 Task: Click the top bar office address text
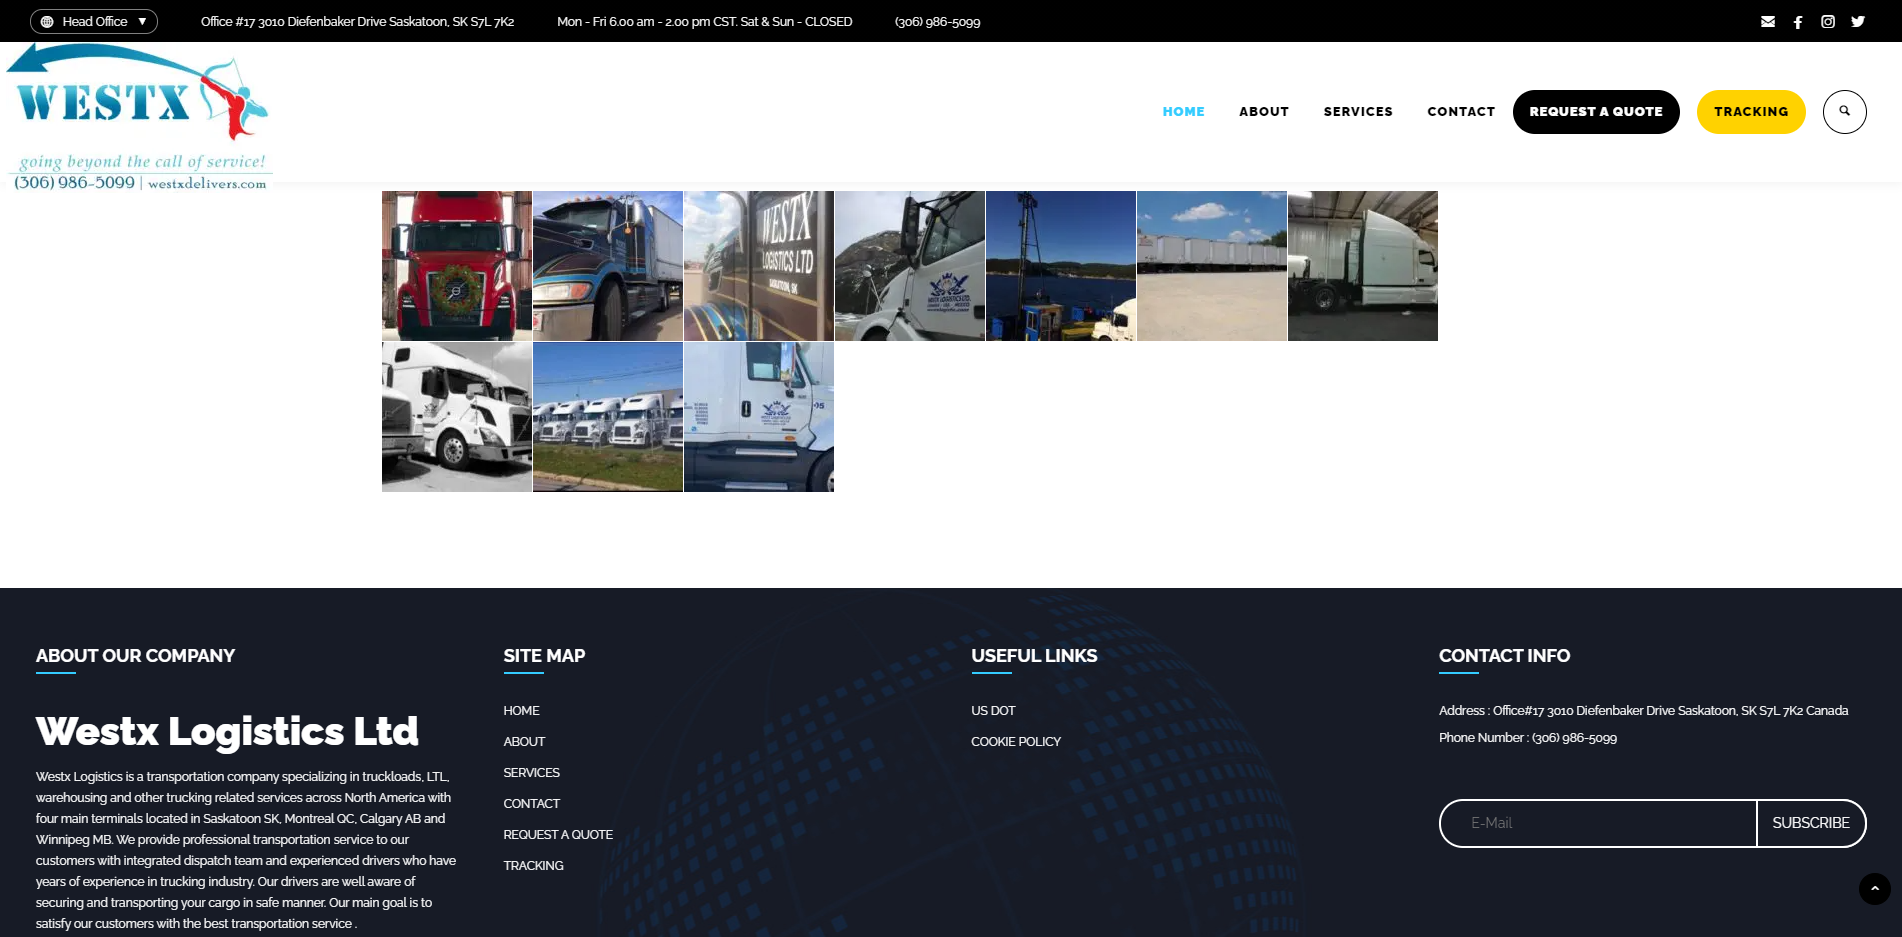(357, 22)
